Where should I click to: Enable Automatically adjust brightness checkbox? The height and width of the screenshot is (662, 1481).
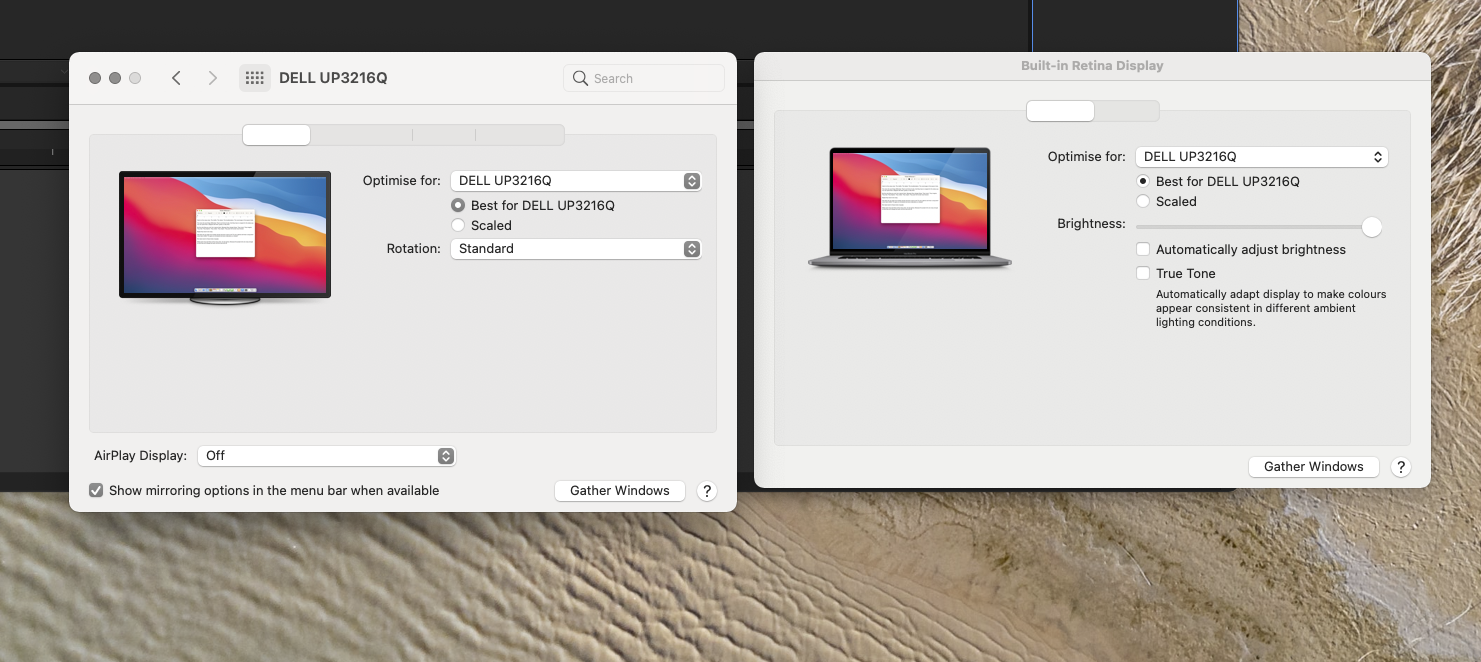pyautogui.click(x=1143, y=249)
